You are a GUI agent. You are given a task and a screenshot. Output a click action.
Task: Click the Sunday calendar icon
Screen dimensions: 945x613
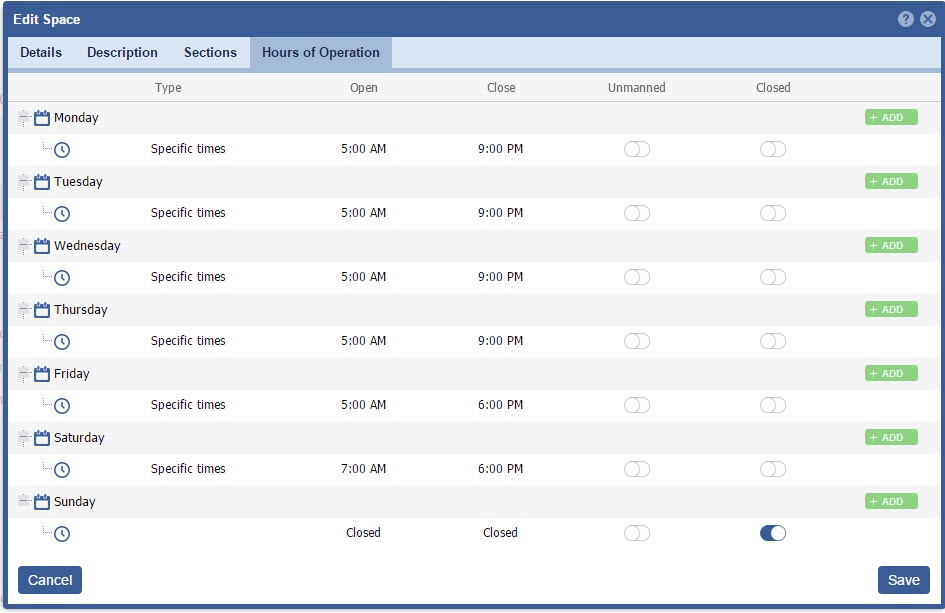pos(42,502)
